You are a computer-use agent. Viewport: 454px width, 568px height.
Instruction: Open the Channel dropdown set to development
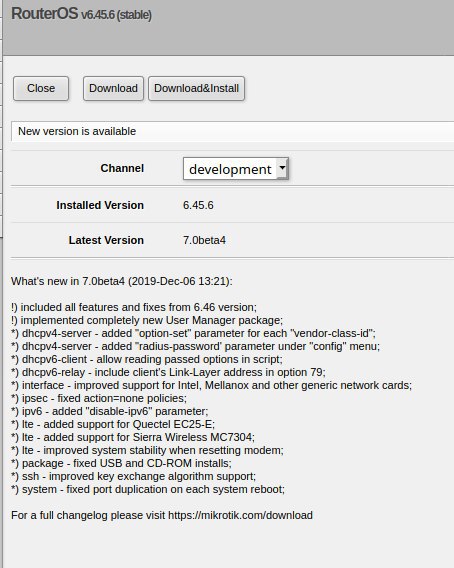(x=236, y=168)
